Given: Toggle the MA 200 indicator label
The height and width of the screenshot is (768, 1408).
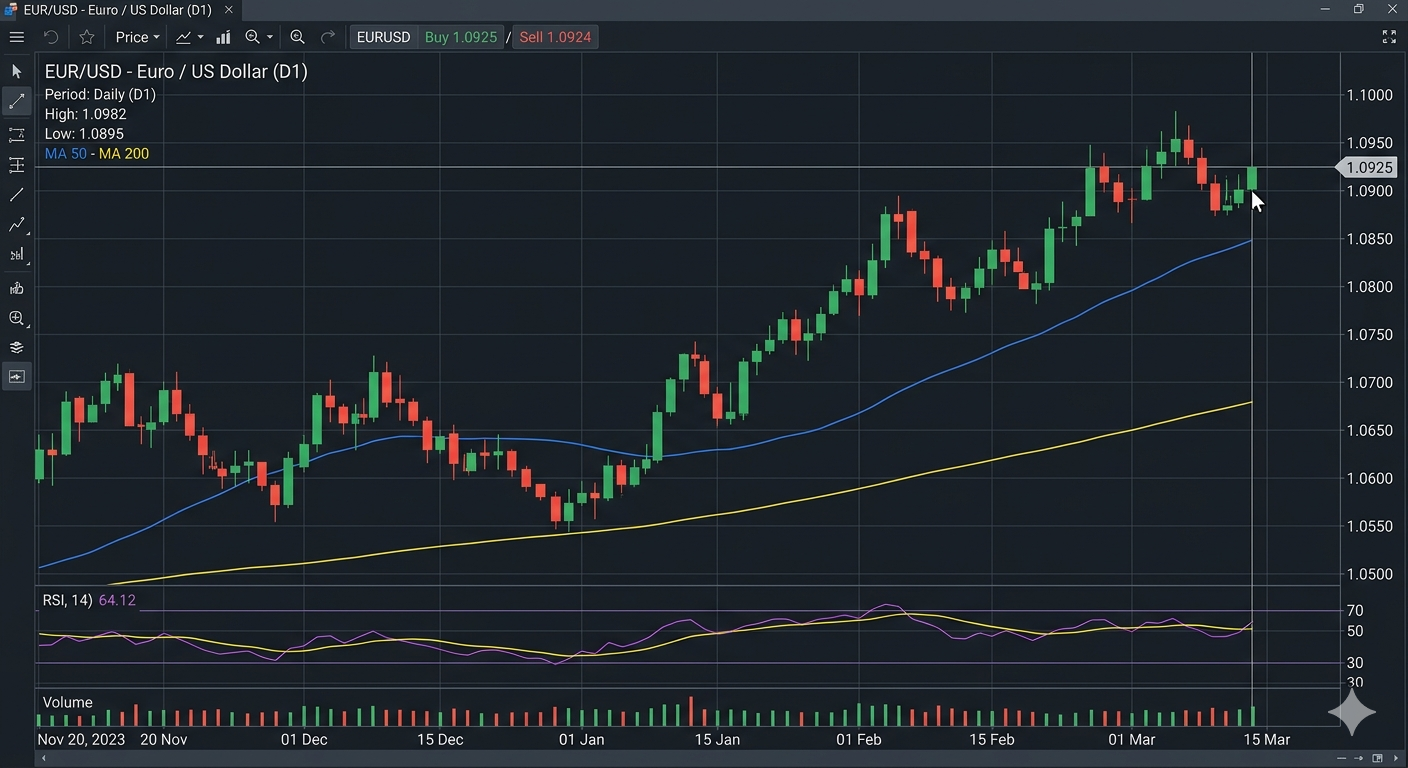Looking at the screenshot, I should click(x=124, y=154).
